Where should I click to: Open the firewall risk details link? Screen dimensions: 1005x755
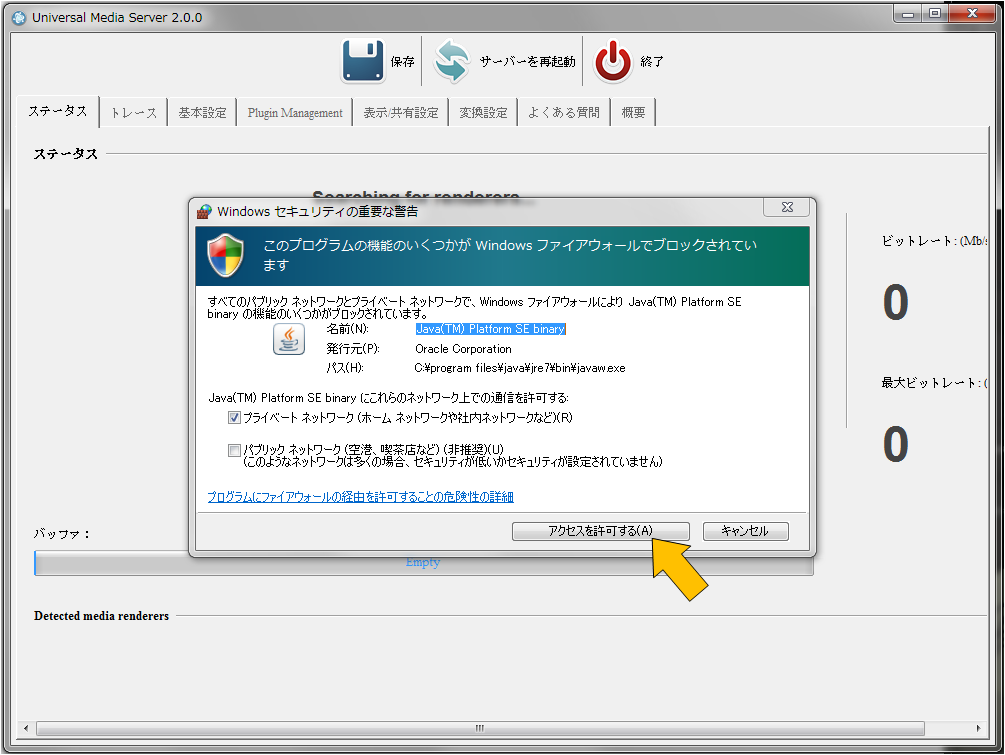tap(360, 497)
